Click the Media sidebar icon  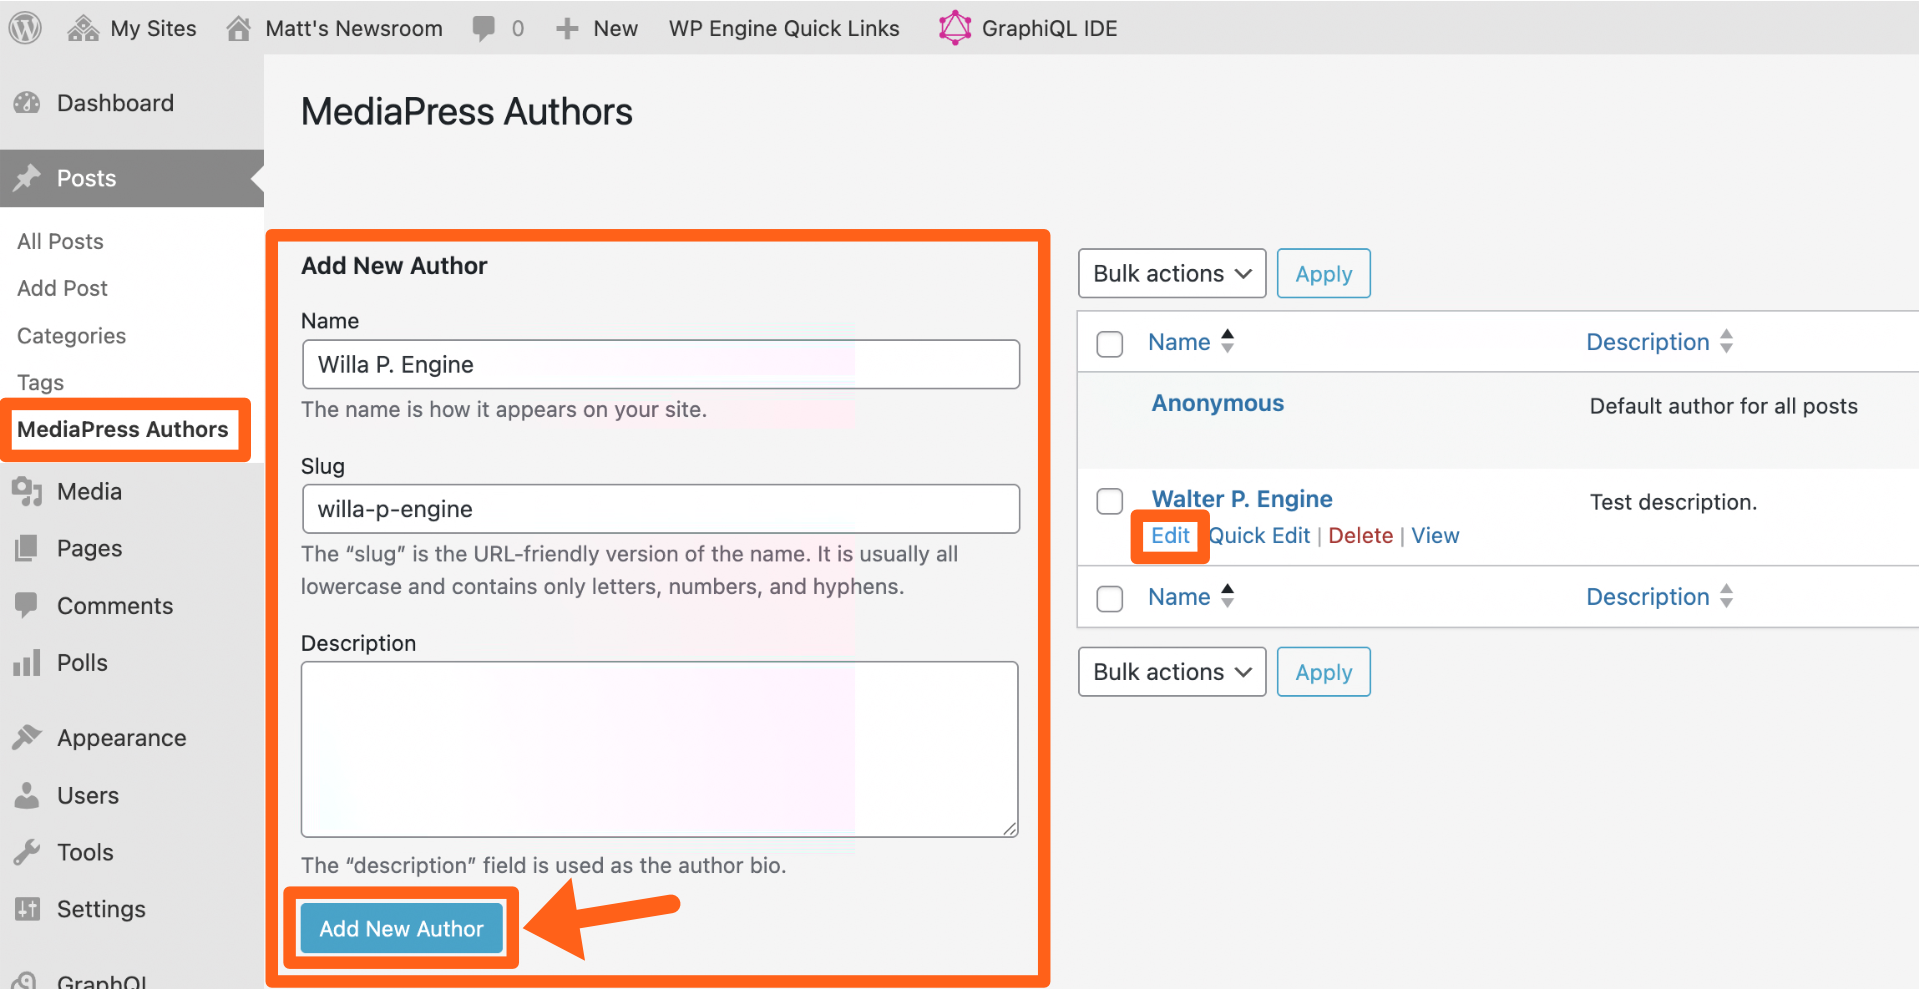[27, 491]
